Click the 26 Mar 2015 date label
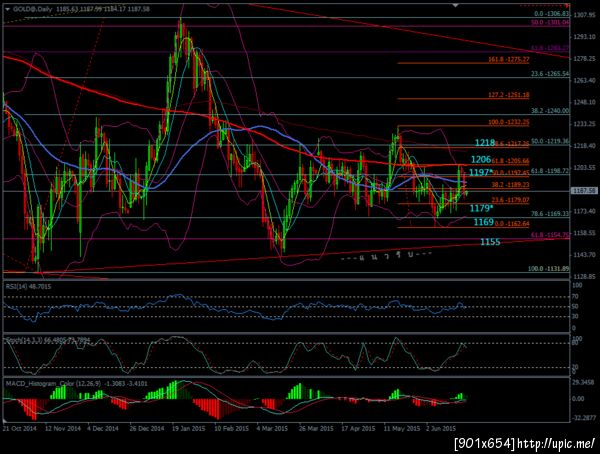Image resolution: width=600 pixels, height=454 pixels. (316, 428)
